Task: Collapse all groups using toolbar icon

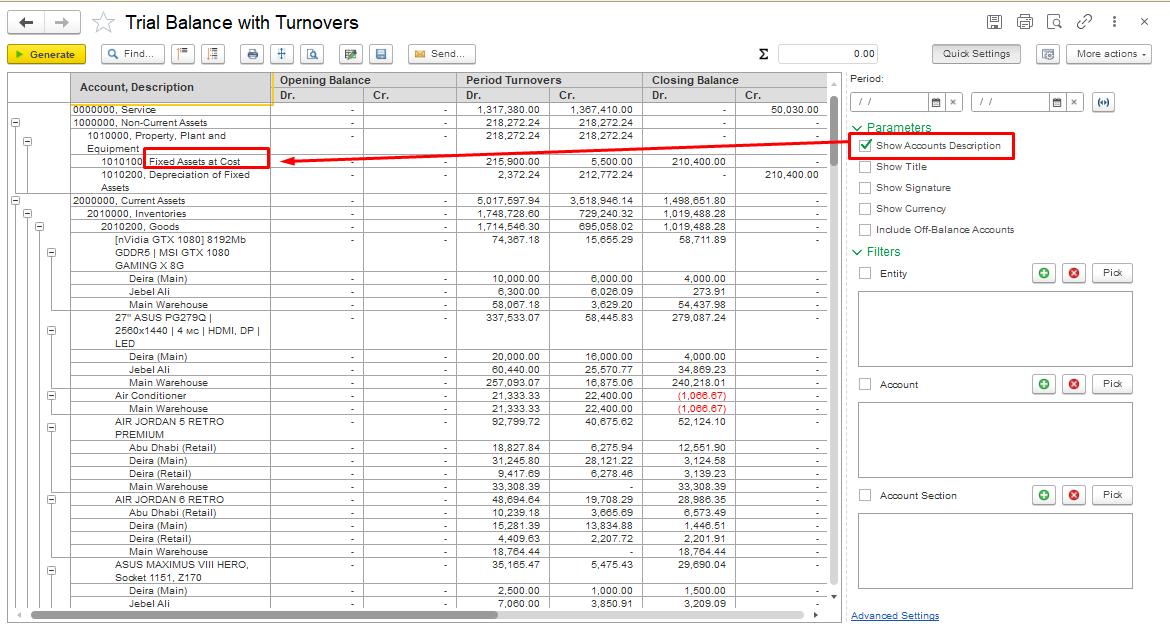Action: [183, 54]
